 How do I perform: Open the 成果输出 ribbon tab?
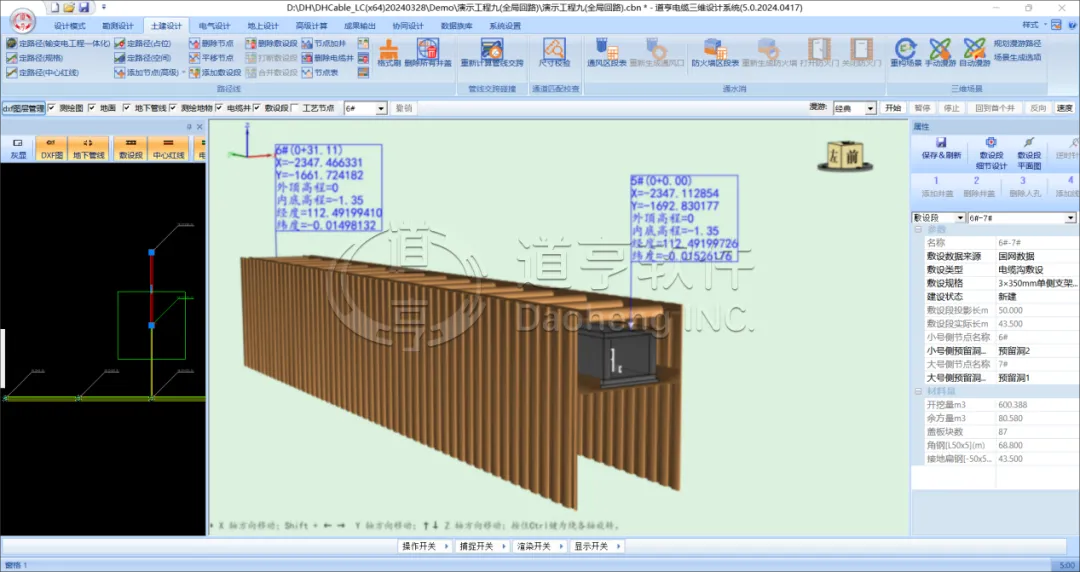pyautogui.click(x=362, y=26)
